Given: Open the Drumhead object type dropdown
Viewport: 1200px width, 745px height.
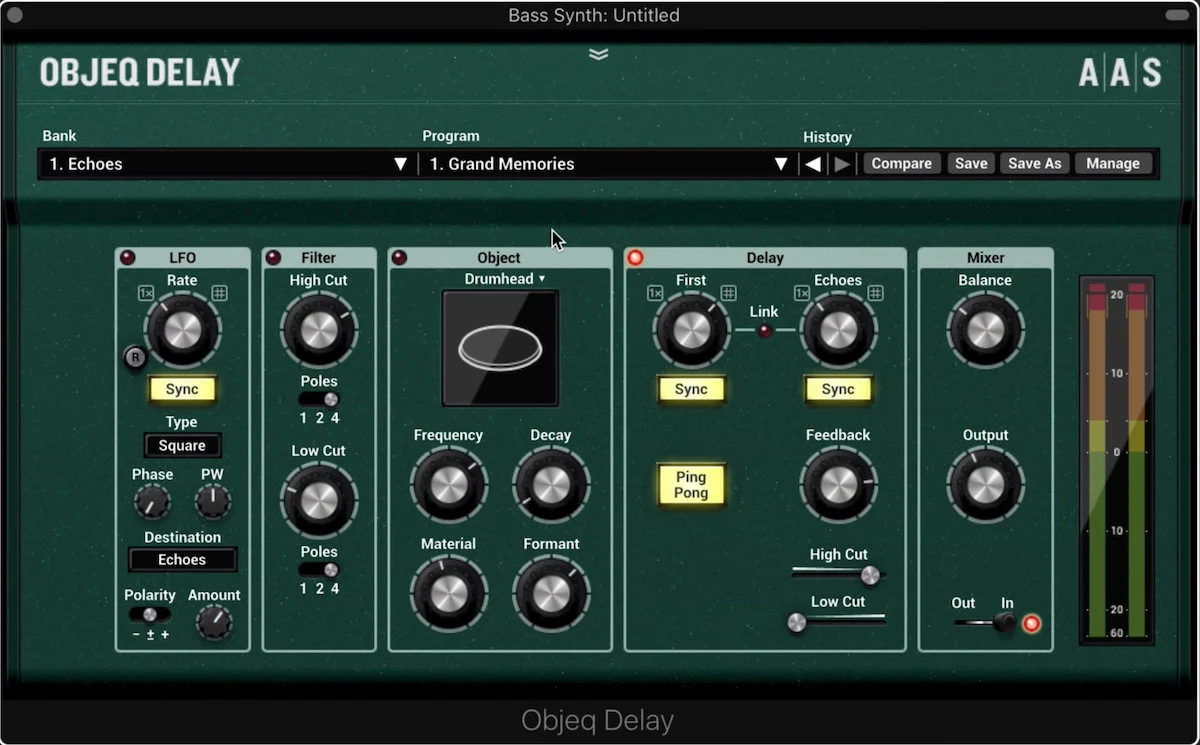Looking at the screenshot, I should (505, 279).
